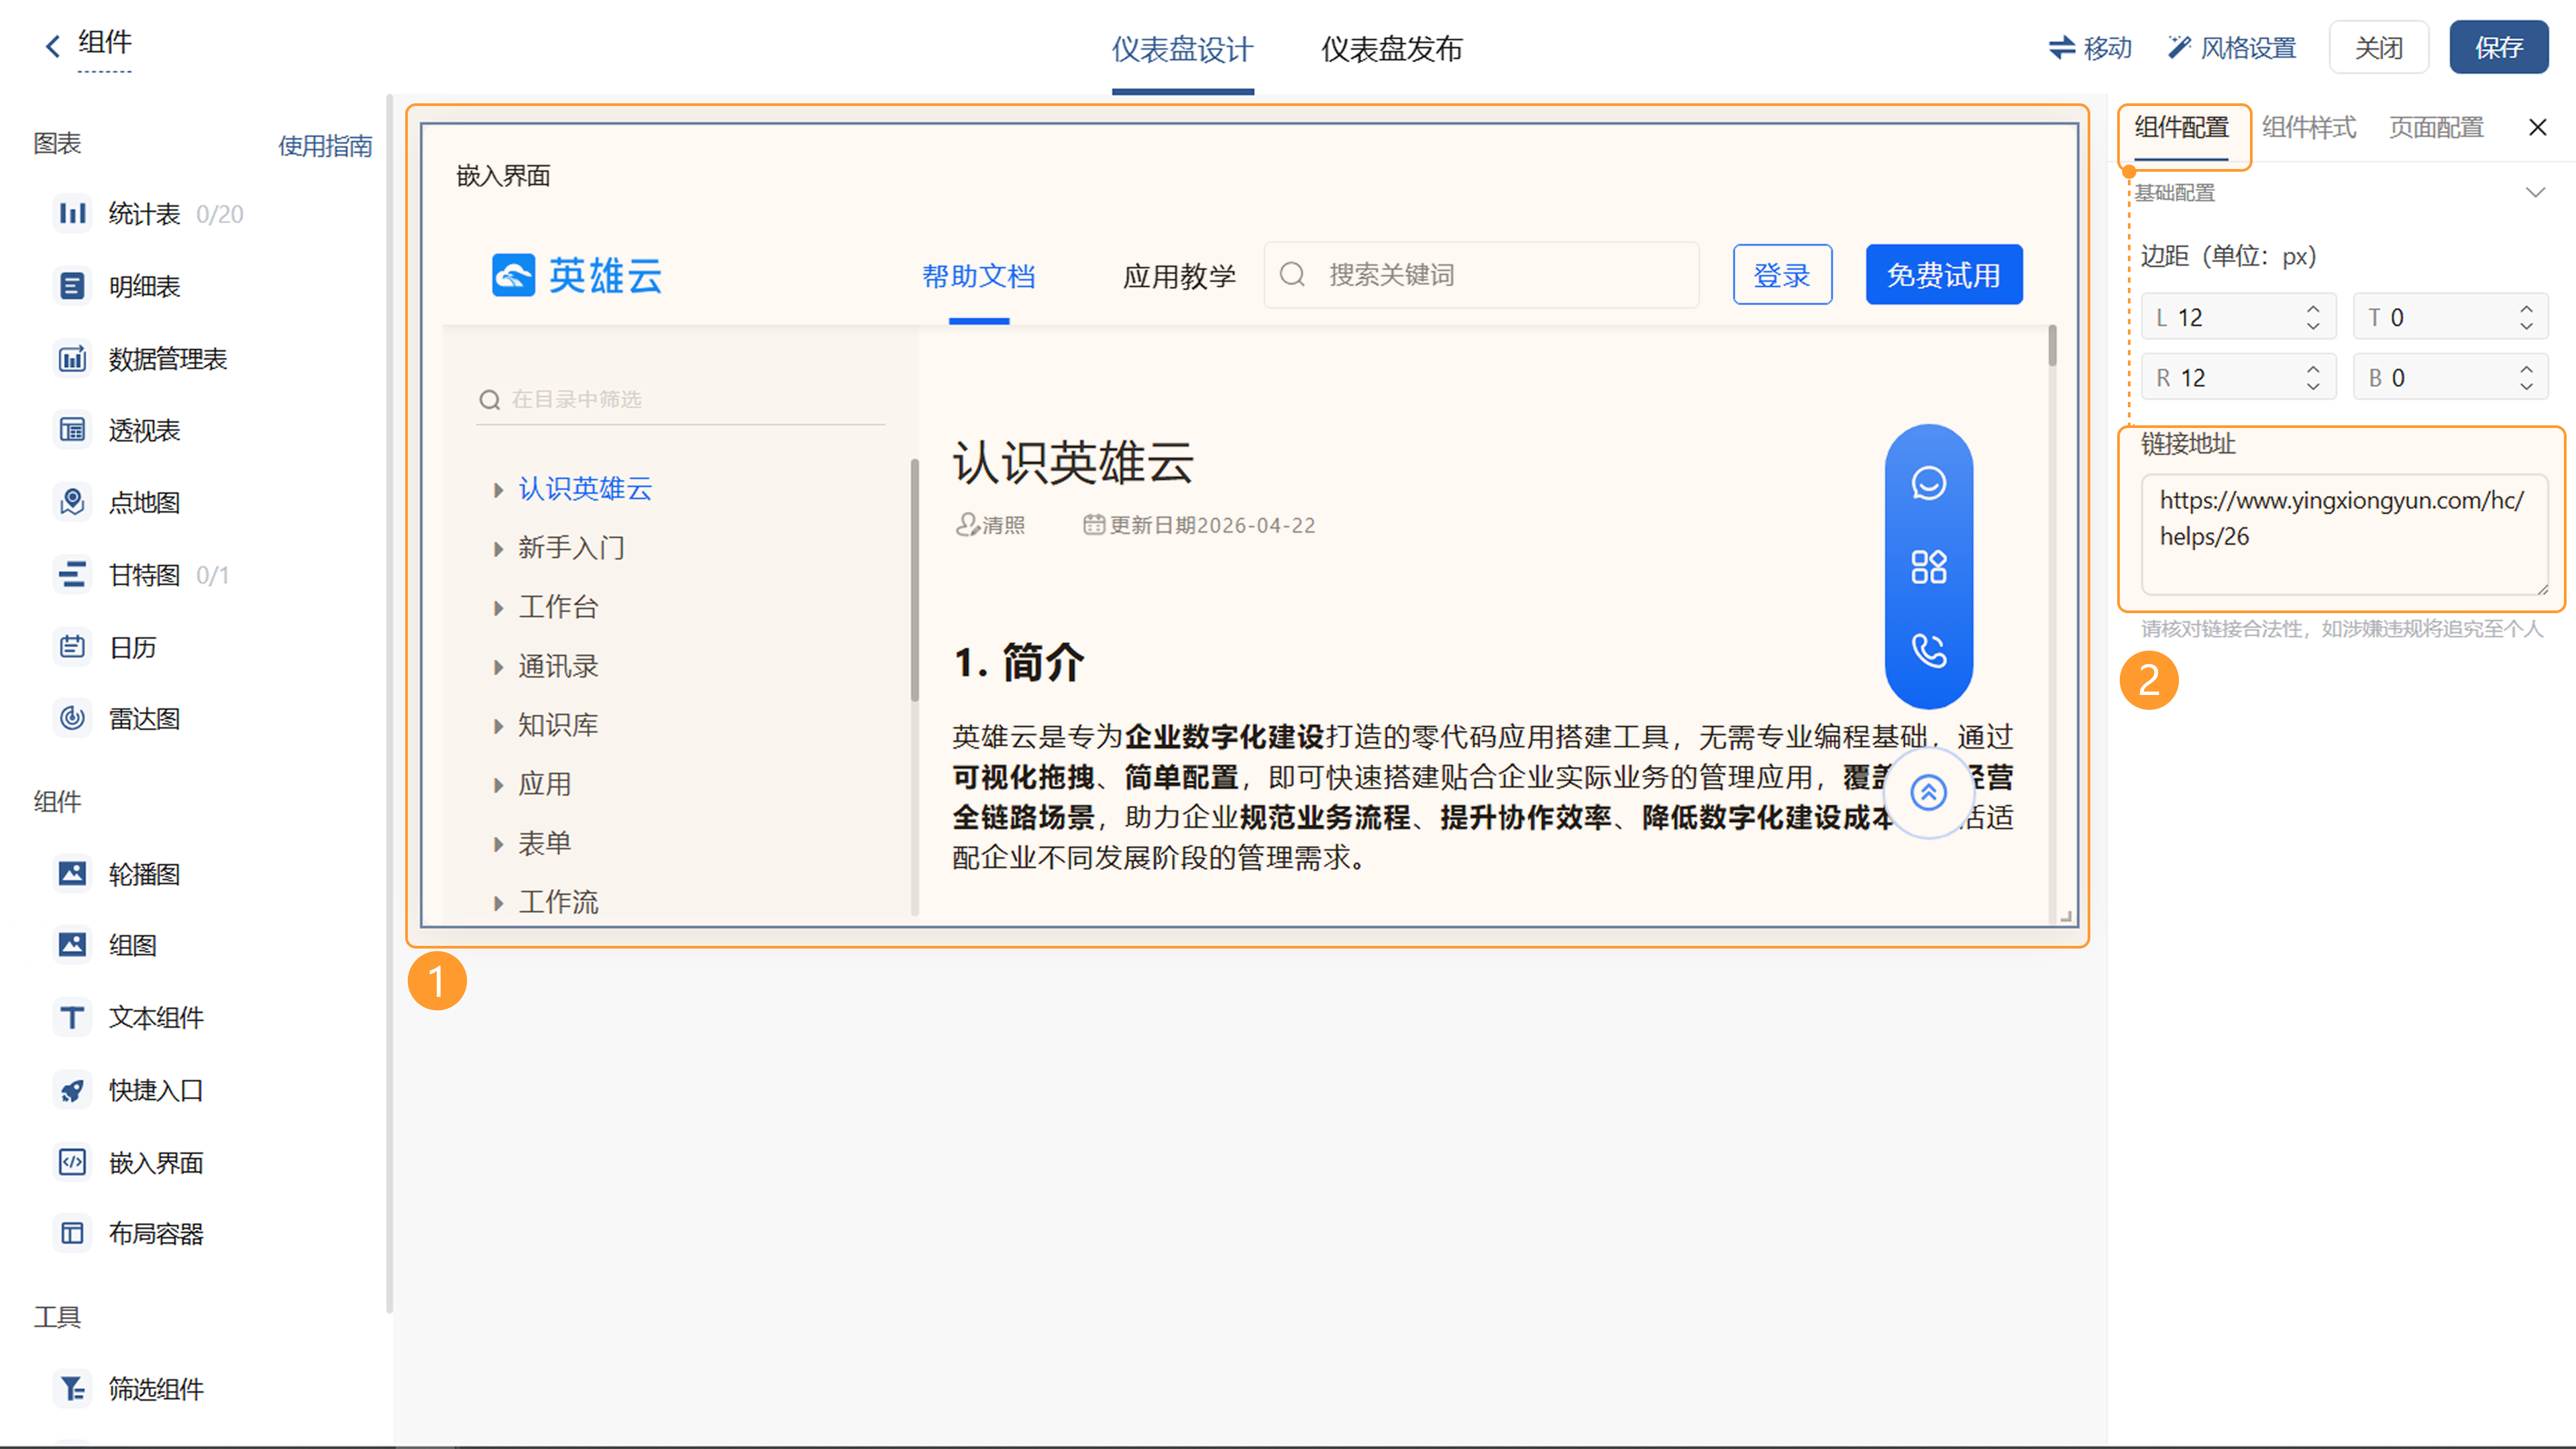2576x1449 pixels.
Task: Expand the 工作台 tree arrow
Action: click(x=498, y=607)
